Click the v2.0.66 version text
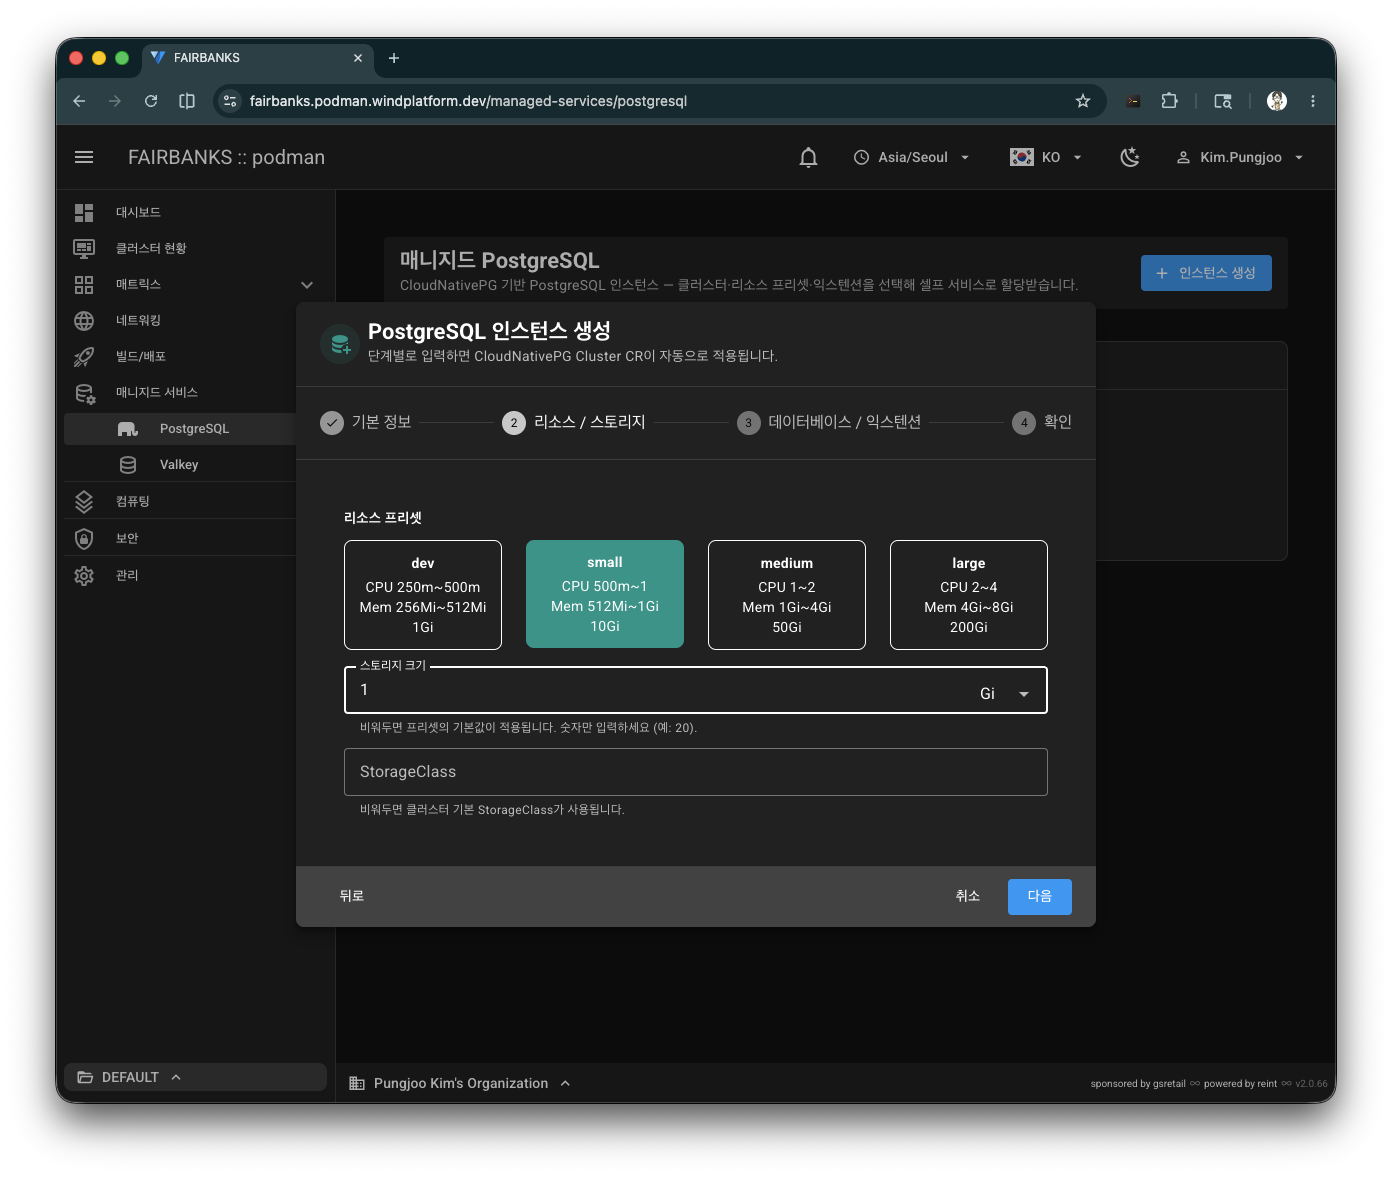Image resolution: width=1392 pixels, height=1177 pixels. click(x=1312, y=1084)
